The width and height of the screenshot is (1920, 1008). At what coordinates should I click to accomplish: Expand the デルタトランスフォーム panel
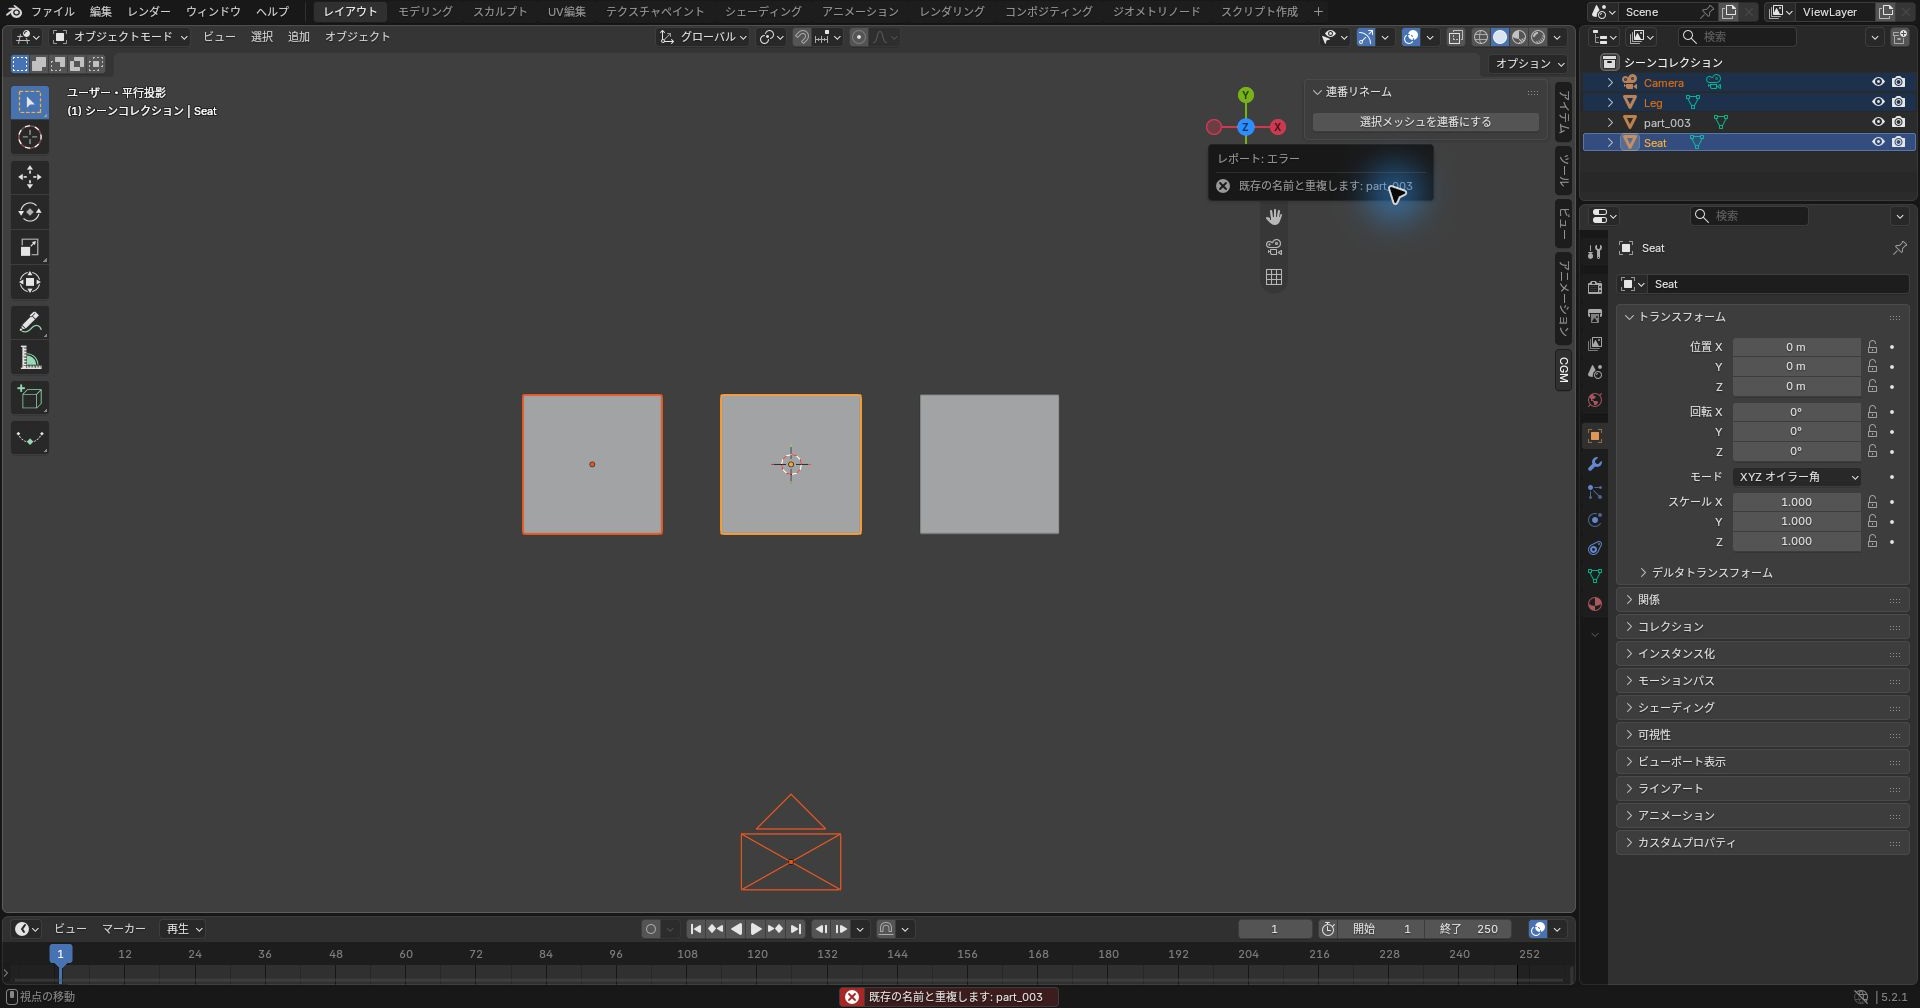click(x=1711, y=573)
